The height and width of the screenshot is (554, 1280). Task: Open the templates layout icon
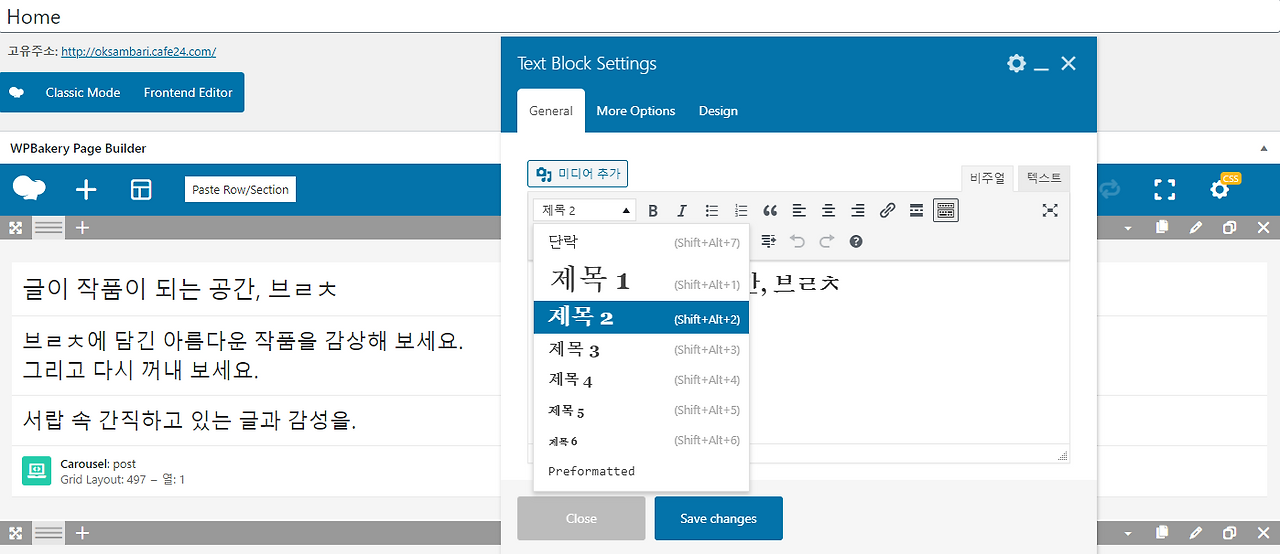coord(141,189)
